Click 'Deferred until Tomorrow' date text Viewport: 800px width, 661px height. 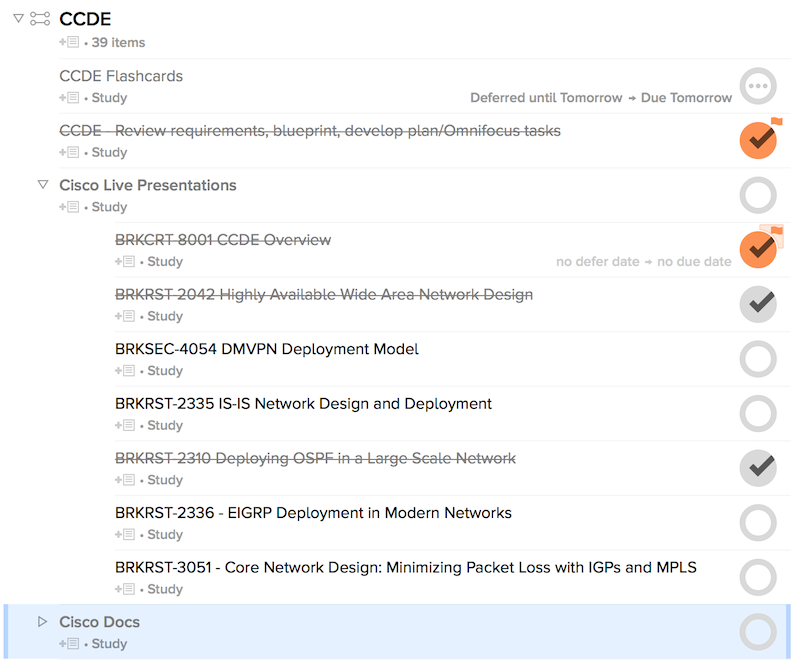(546, 97)
